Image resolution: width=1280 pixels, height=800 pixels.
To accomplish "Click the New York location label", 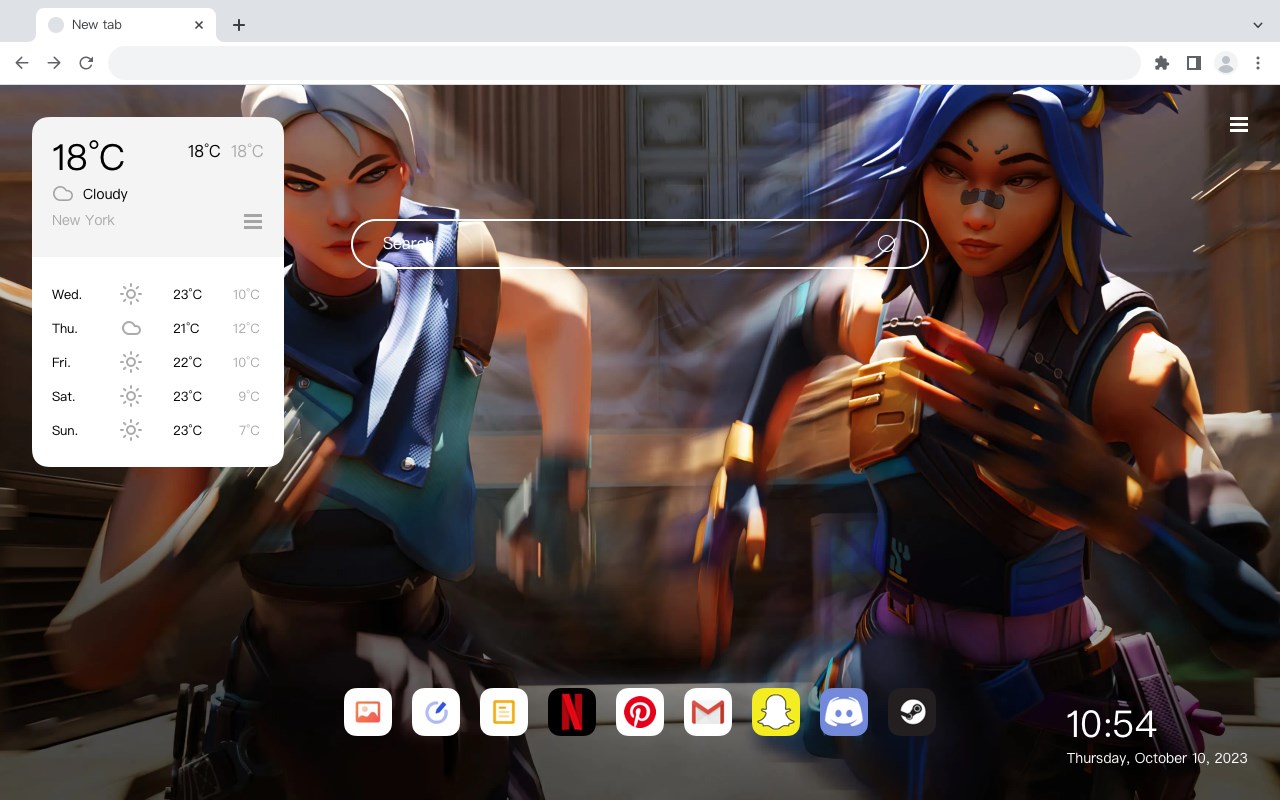I will 83,220.
